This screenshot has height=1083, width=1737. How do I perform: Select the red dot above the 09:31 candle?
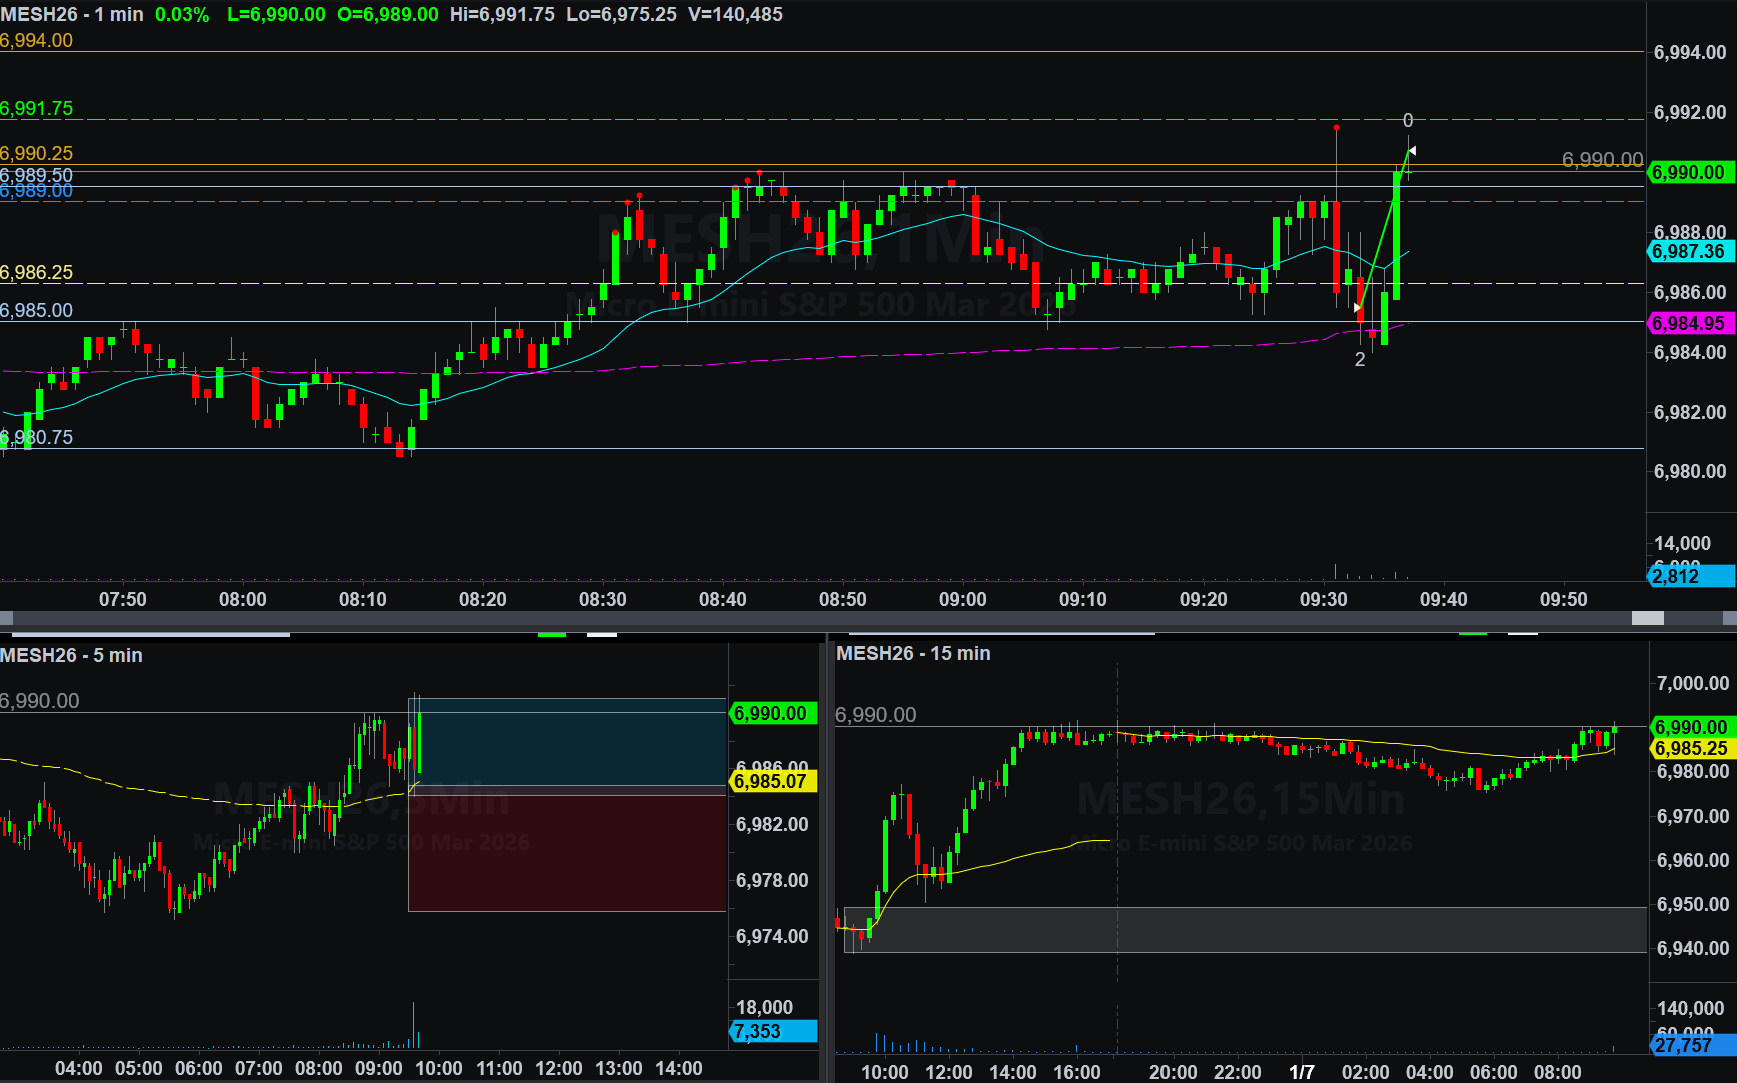1336,127
